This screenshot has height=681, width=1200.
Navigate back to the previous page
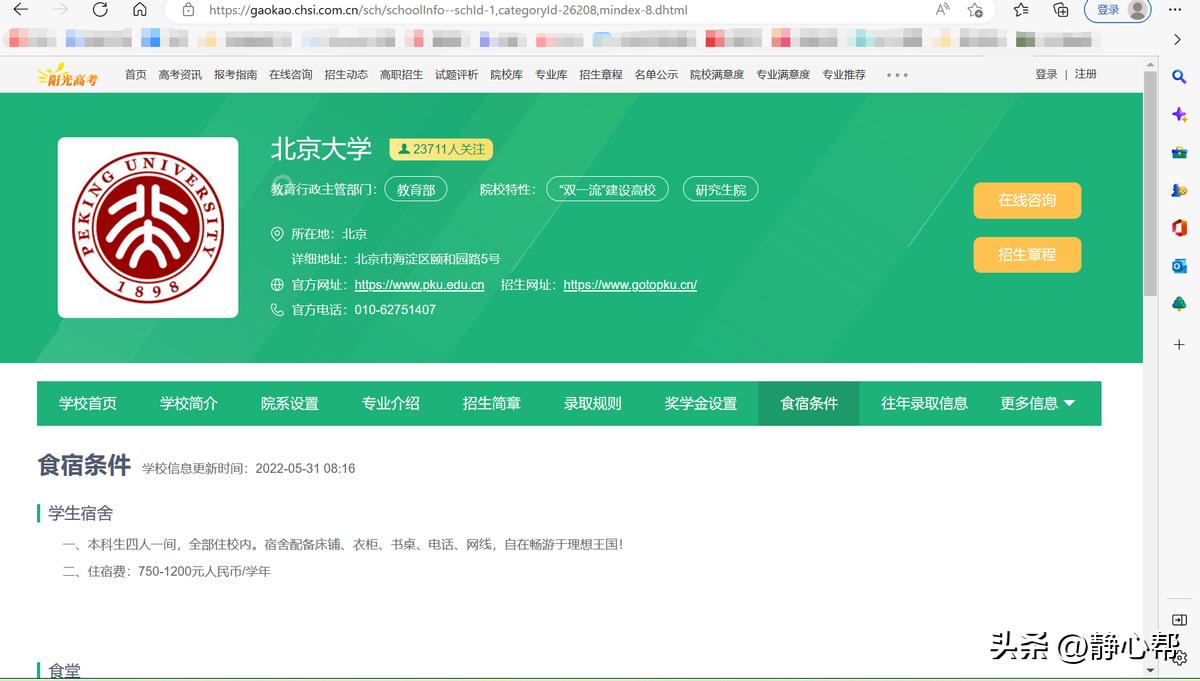click(20, 10)
